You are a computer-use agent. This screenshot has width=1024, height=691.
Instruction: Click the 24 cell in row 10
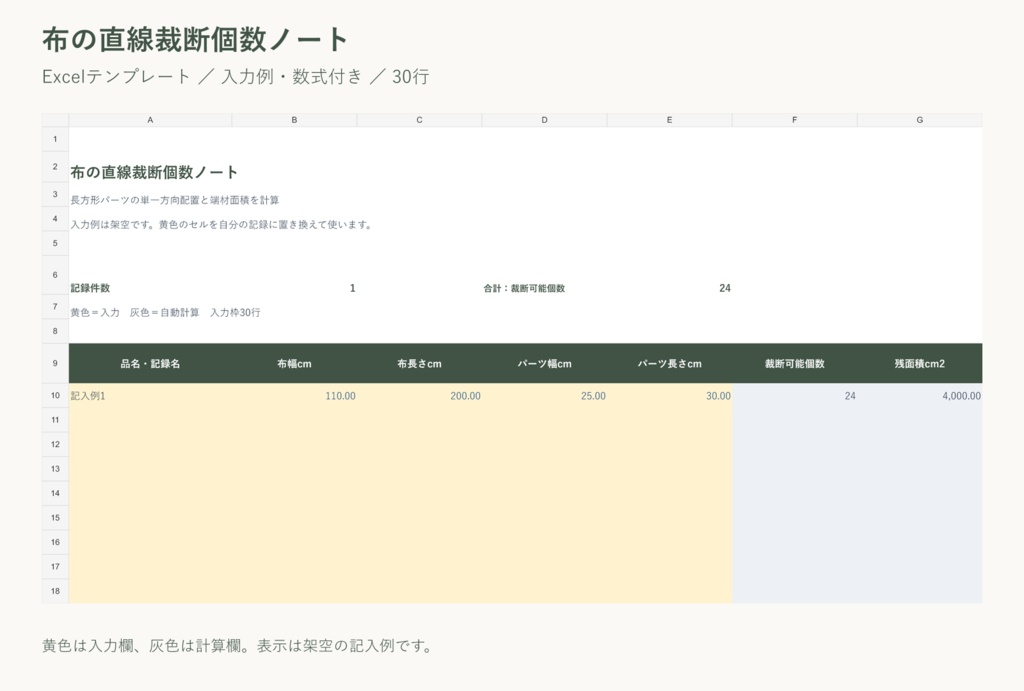click(795, 396)
